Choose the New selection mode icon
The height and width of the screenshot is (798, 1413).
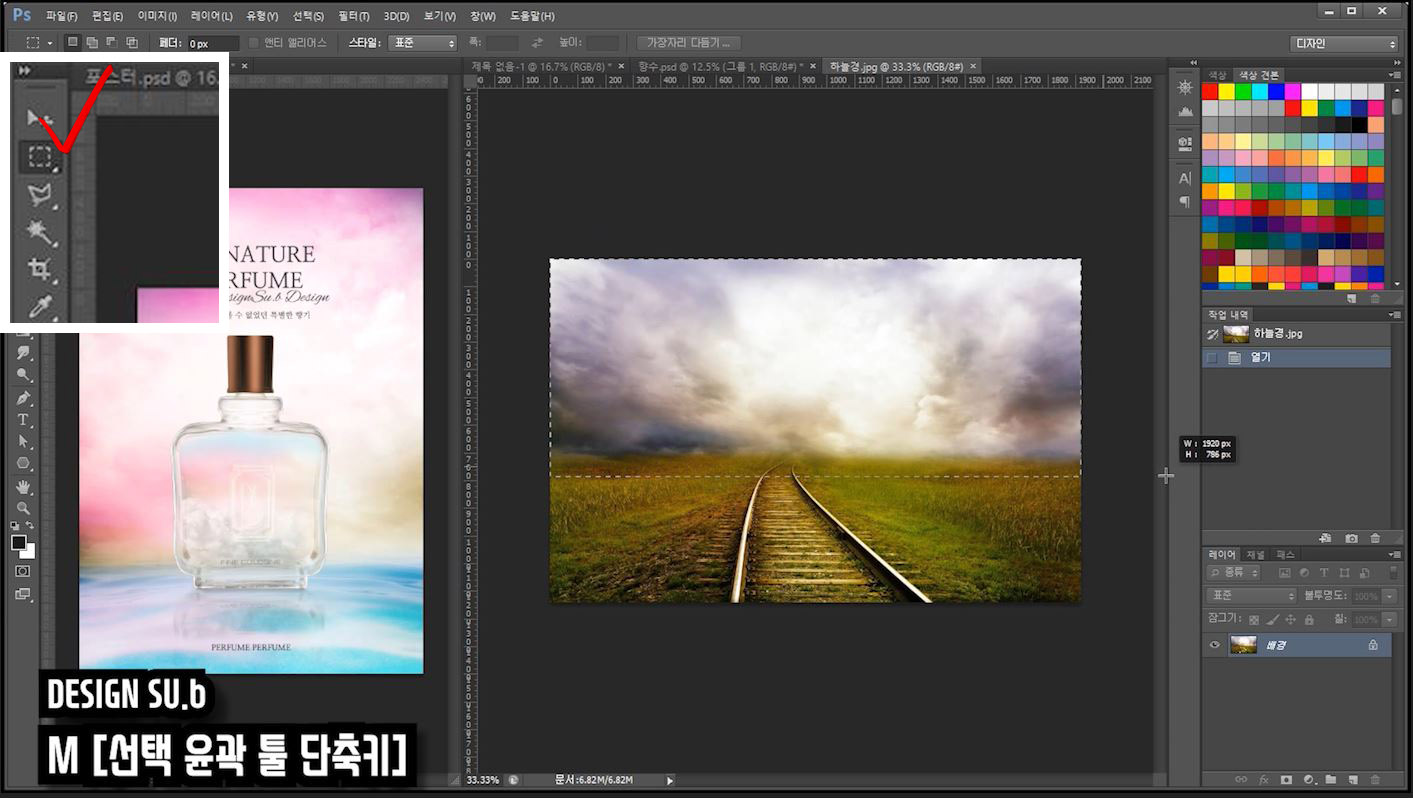pyautogui.click(x=72, y=43)
